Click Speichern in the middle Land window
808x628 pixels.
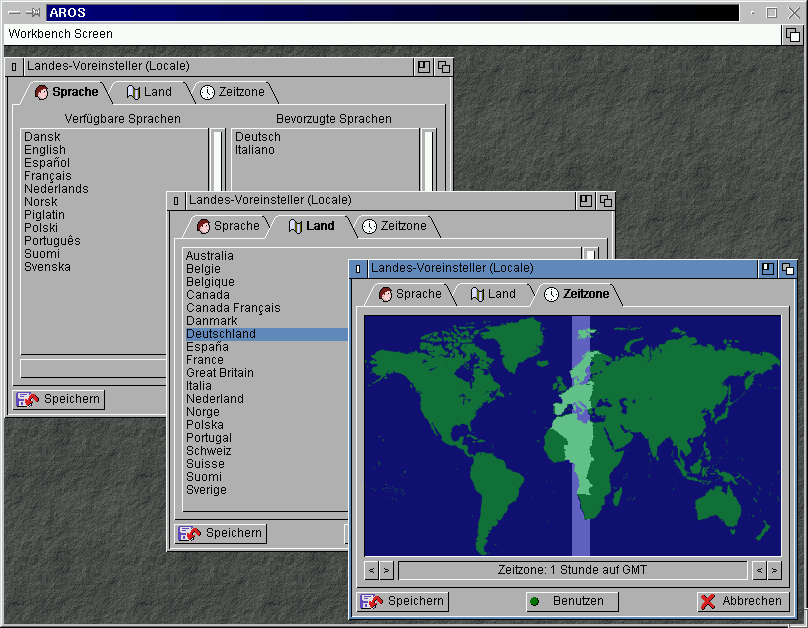pos(221,533)
